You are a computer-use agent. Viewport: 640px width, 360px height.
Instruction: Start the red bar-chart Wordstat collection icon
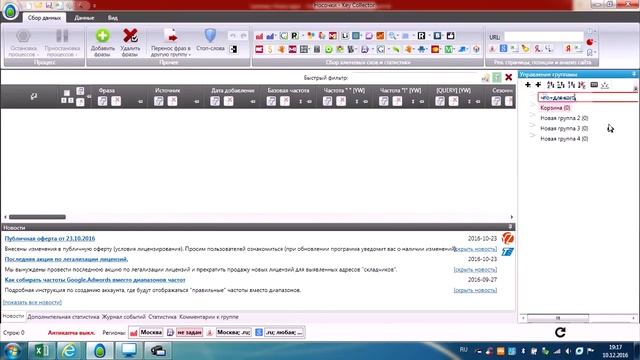pyautogui.click(x=259, y=36)
